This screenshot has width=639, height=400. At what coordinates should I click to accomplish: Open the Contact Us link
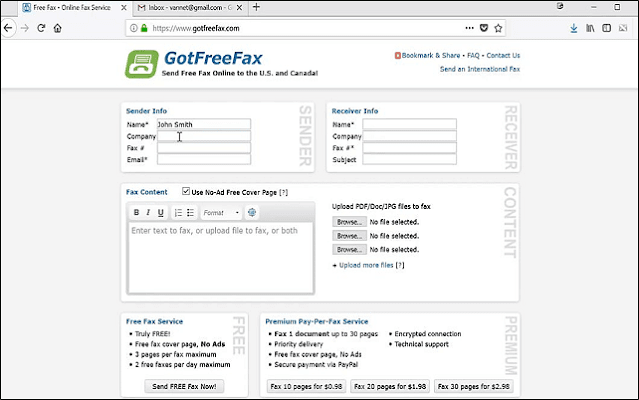[503, 55]
